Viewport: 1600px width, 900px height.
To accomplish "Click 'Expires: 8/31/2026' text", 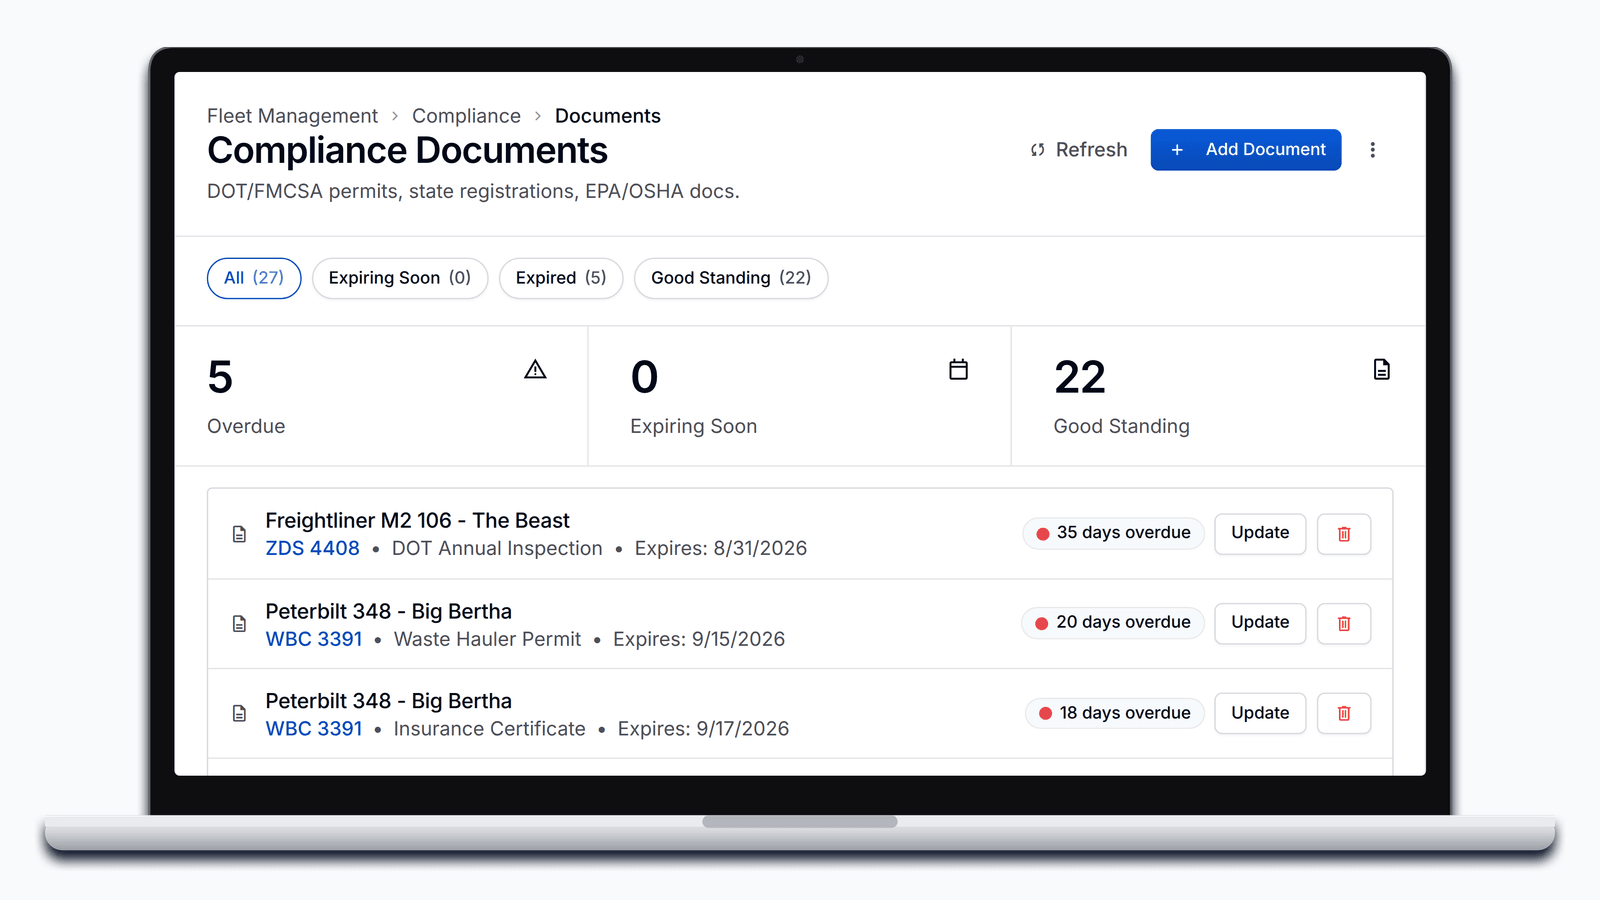I will 721,549.
